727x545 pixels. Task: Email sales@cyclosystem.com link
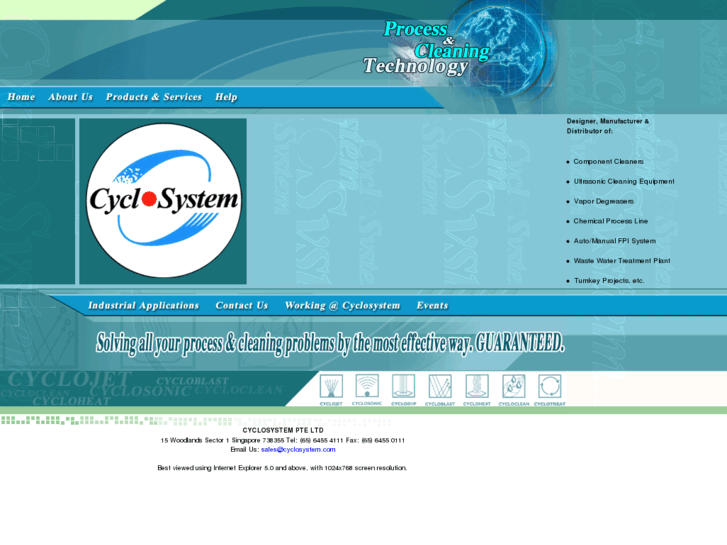click(x=298, y=449)
